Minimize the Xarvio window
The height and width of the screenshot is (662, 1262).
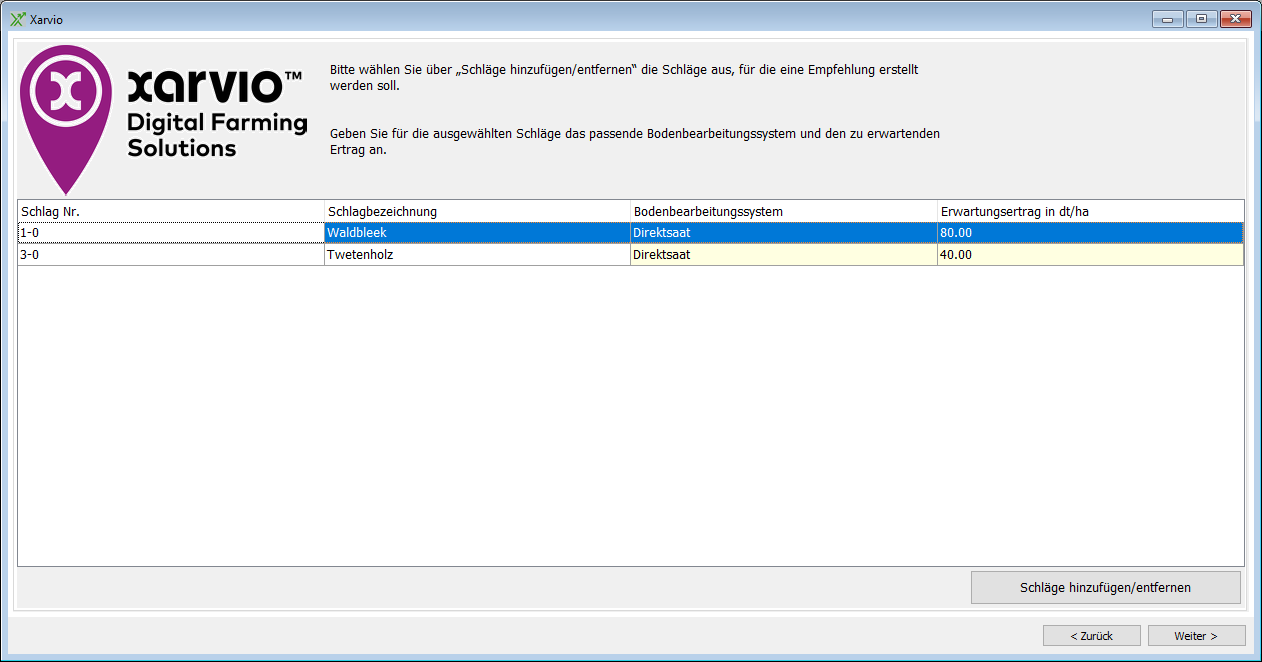point(1167,19)
